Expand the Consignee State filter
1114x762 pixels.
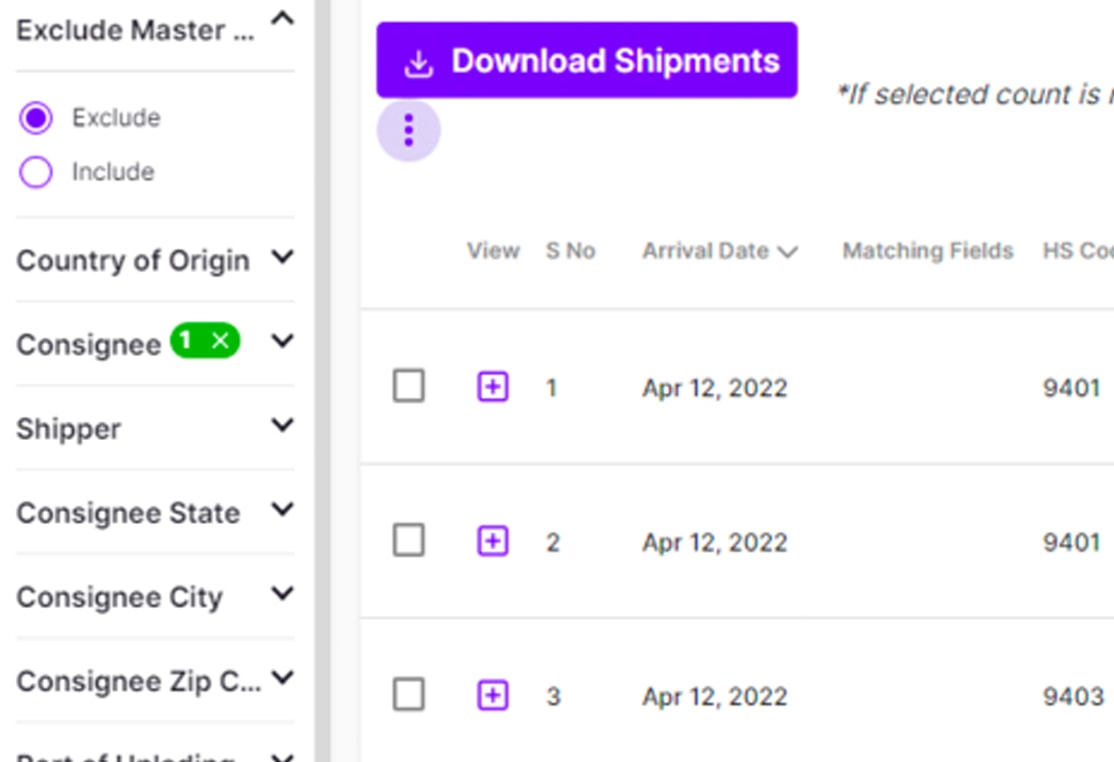click(x=283, y=510)
